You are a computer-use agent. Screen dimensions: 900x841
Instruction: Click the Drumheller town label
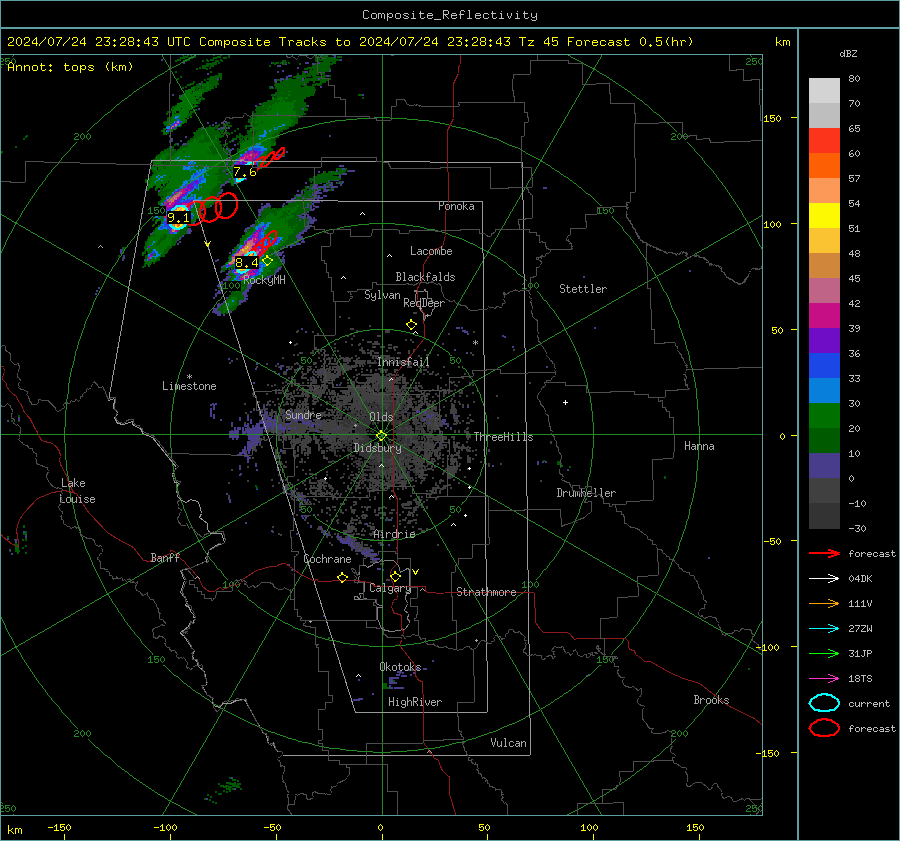pos(586,493)
